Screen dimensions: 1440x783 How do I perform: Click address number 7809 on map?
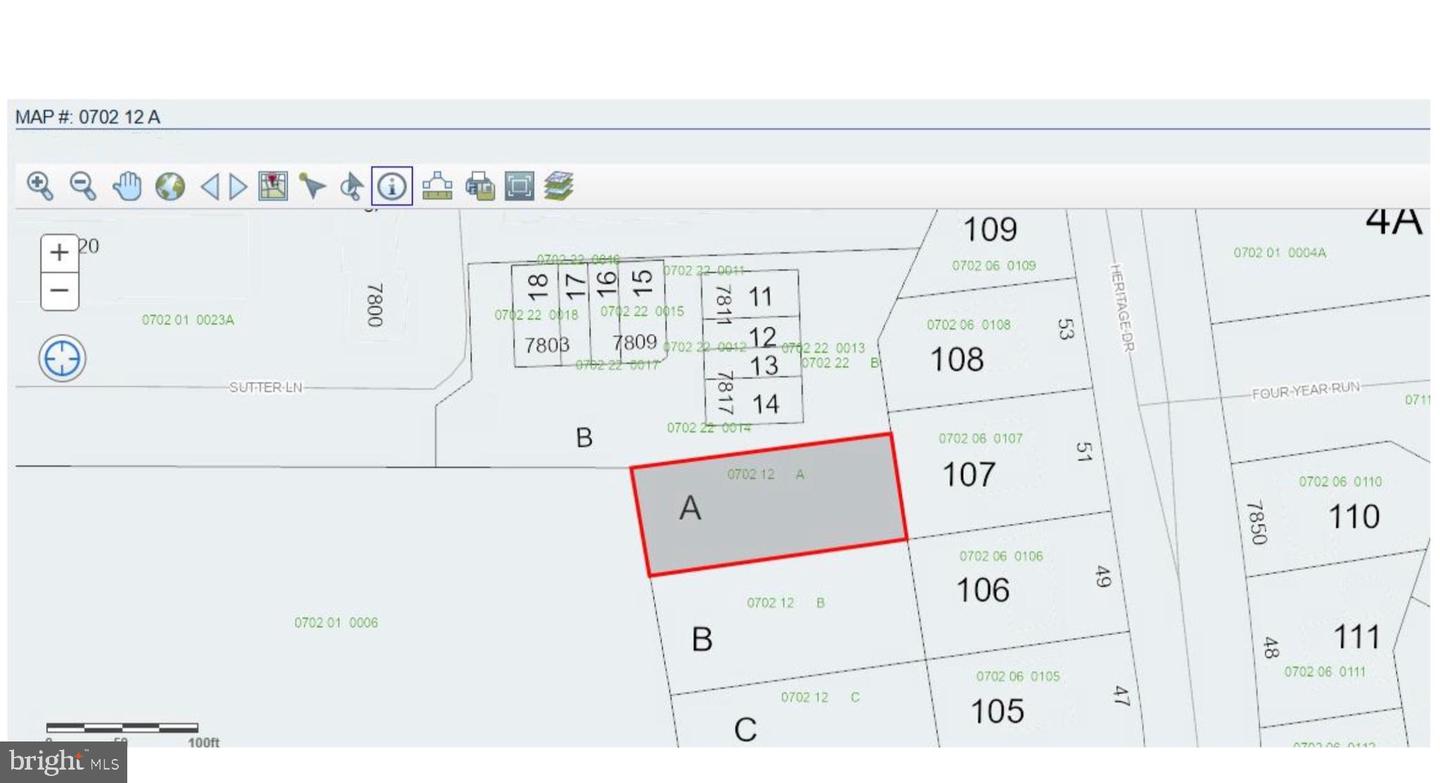[x=635, y=343]
